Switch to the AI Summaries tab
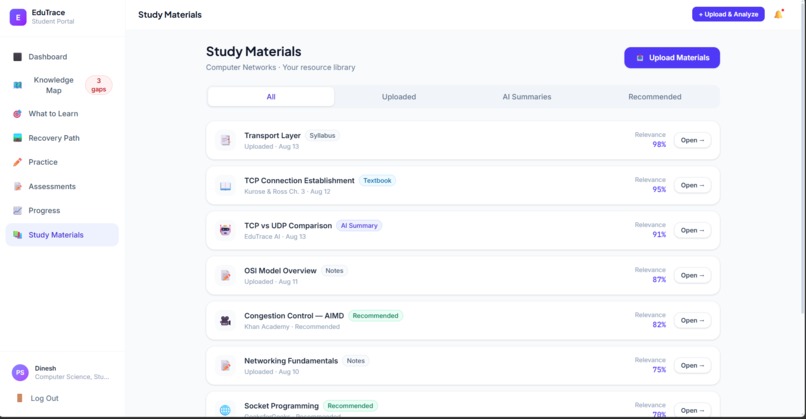This screenshot has height=419, width=806. click(527, 97)
